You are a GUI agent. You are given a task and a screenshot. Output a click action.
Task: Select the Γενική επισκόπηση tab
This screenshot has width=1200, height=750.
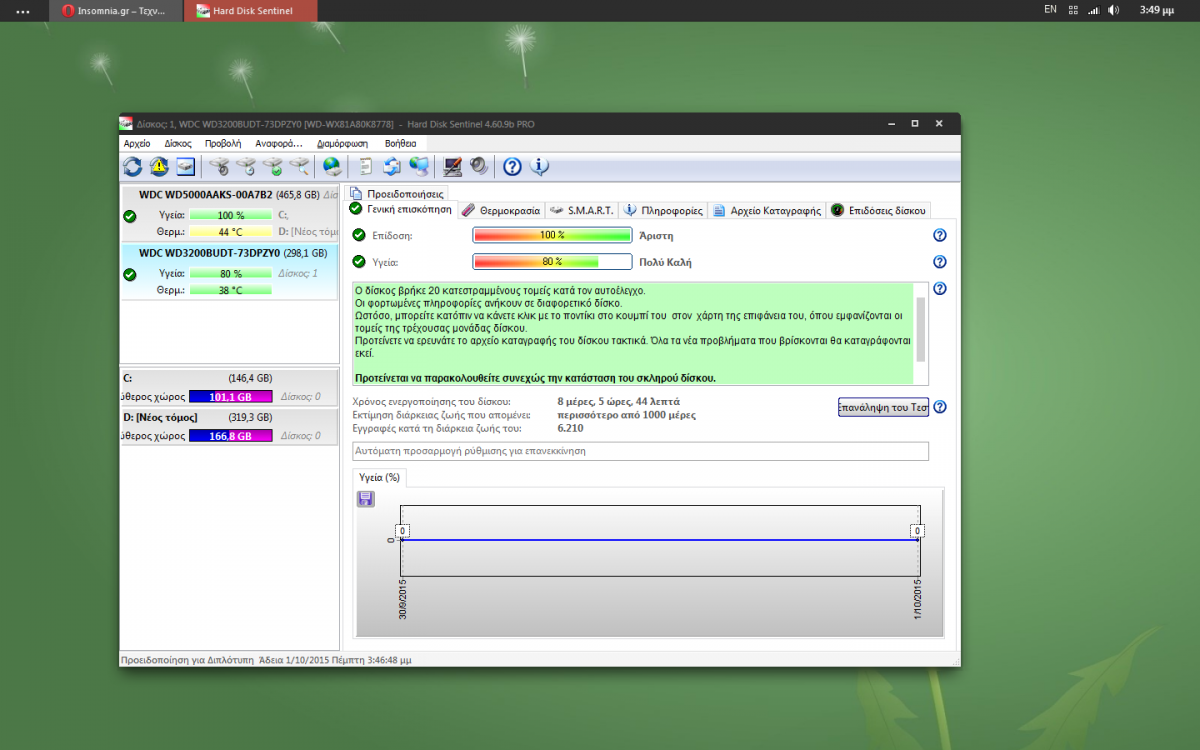coord(401,210)
